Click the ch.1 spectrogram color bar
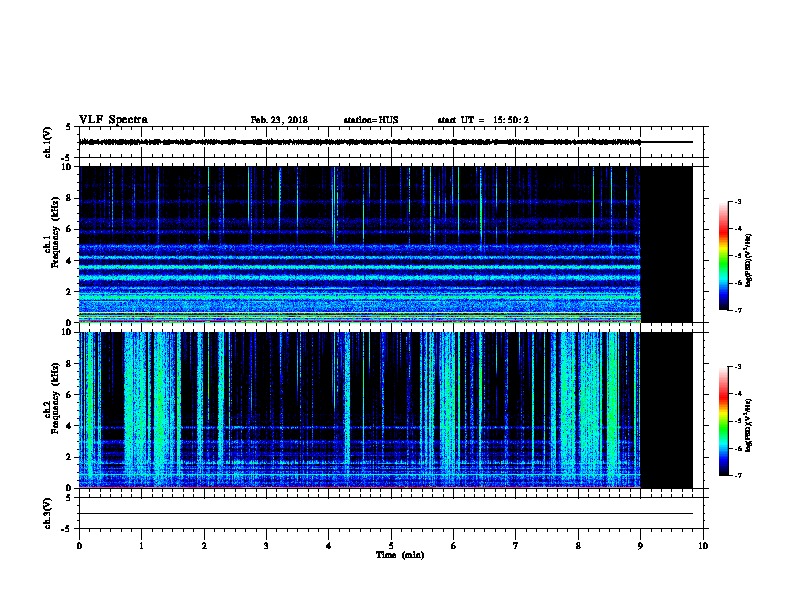The image size is (792, 612). (723, 256)
